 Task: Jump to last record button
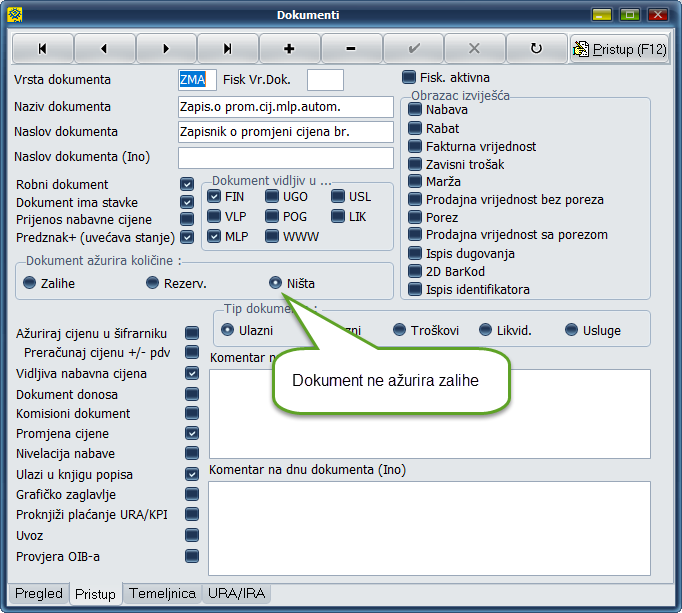click(227, 48)
